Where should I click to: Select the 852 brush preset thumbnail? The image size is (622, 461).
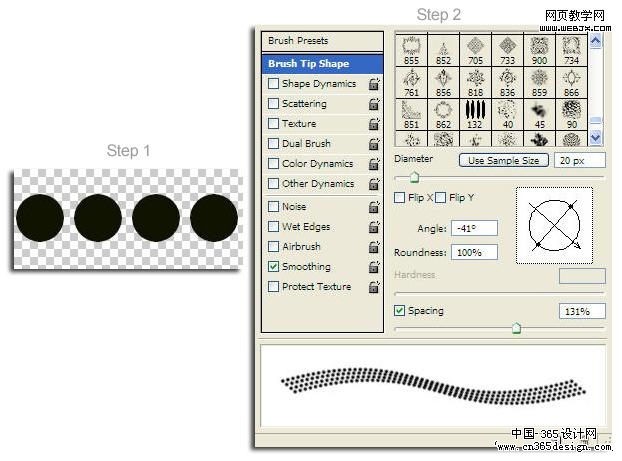pos(443,50)
